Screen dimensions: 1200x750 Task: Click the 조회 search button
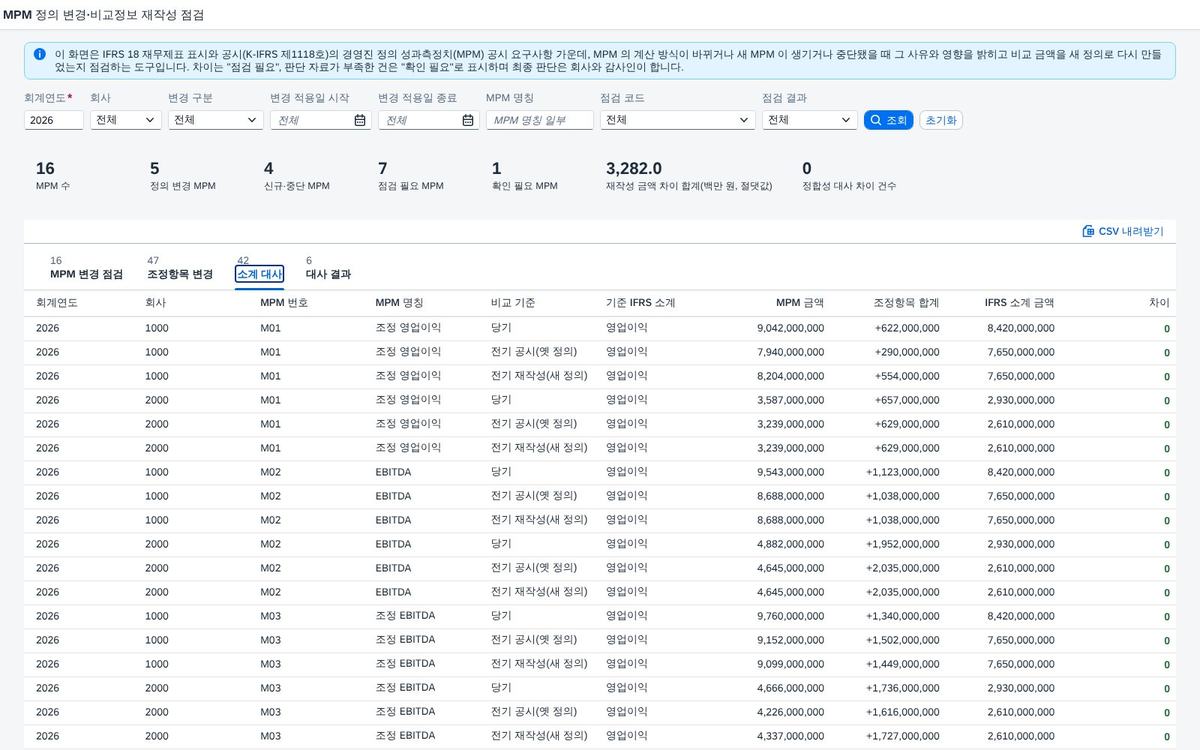(888, 120)
